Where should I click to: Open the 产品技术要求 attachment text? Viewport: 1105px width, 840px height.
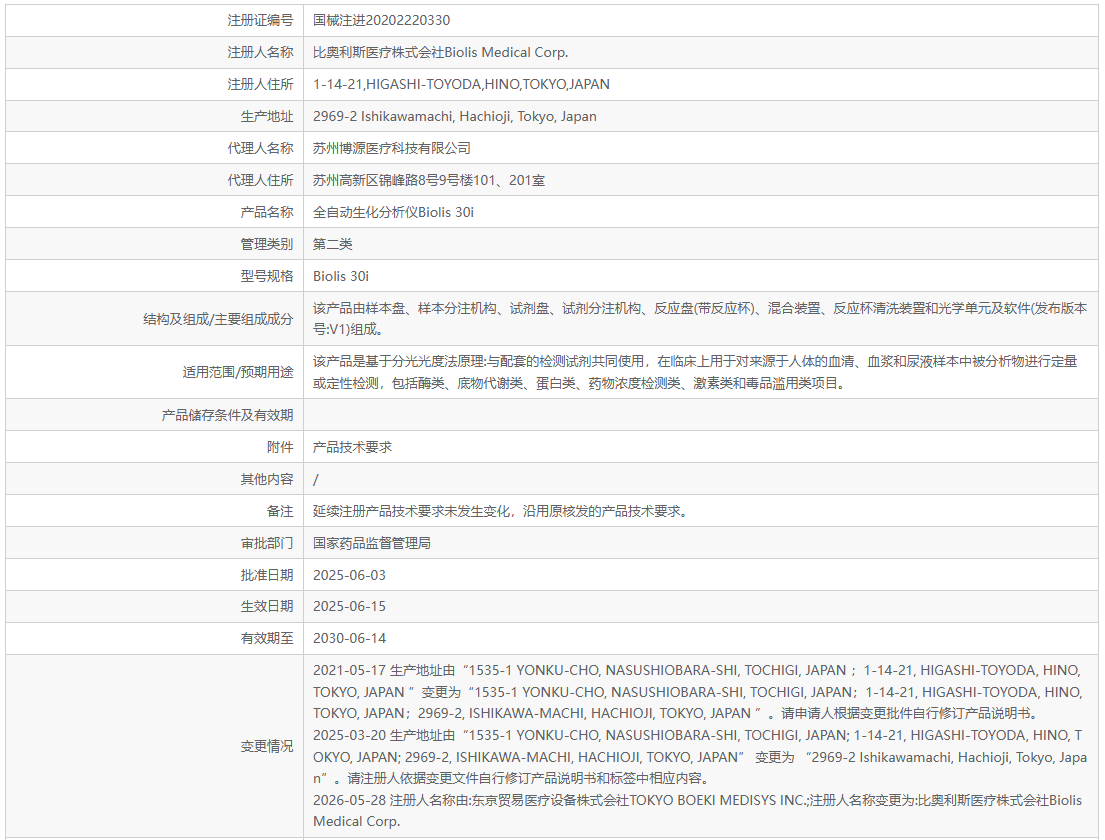click(x=352, y=447)
